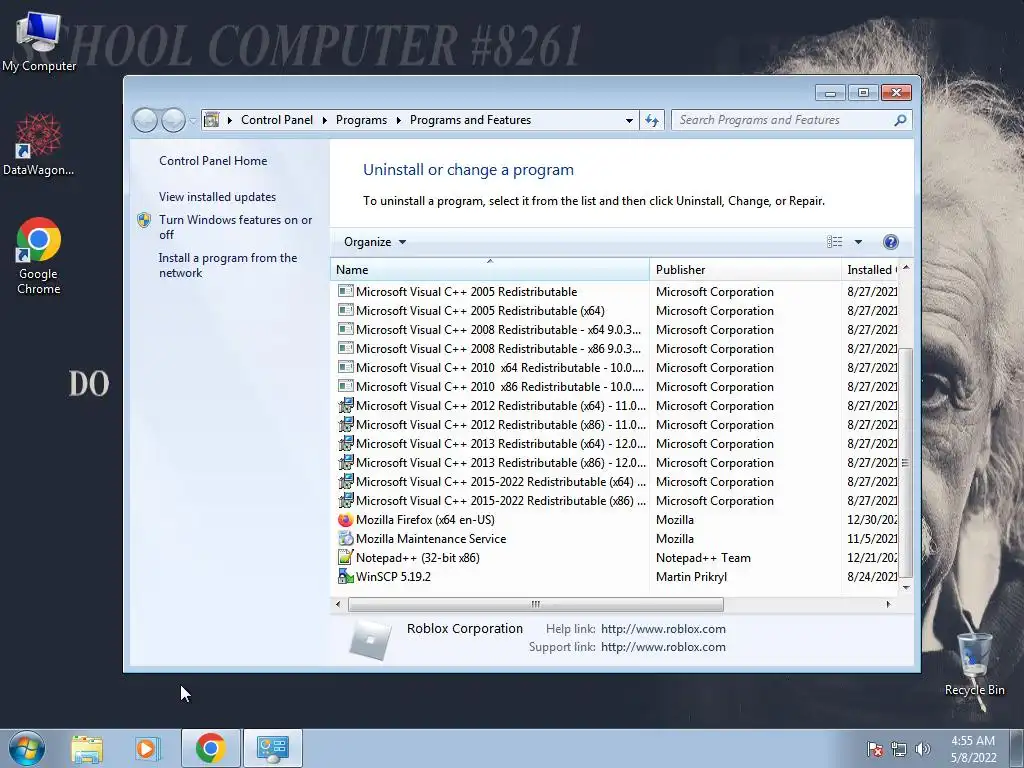Screen dimensions: 1024x768
Task: Click the taskbar clock showing 4:55 AM
Action: click(973, 749)
